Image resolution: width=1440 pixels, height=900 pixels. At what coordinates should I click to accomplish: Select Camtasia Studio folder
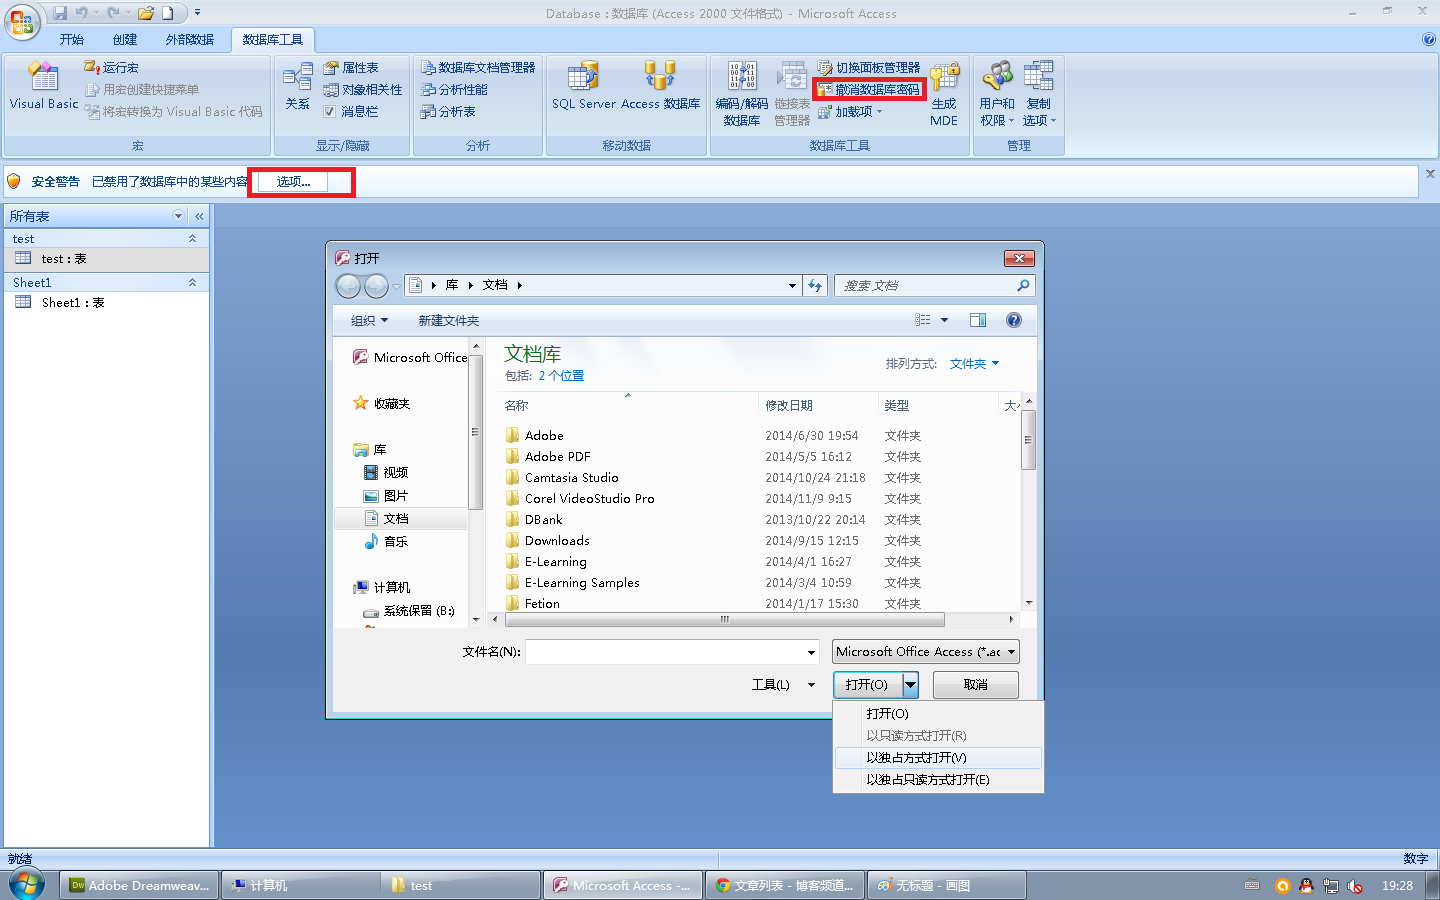point(571,478)
